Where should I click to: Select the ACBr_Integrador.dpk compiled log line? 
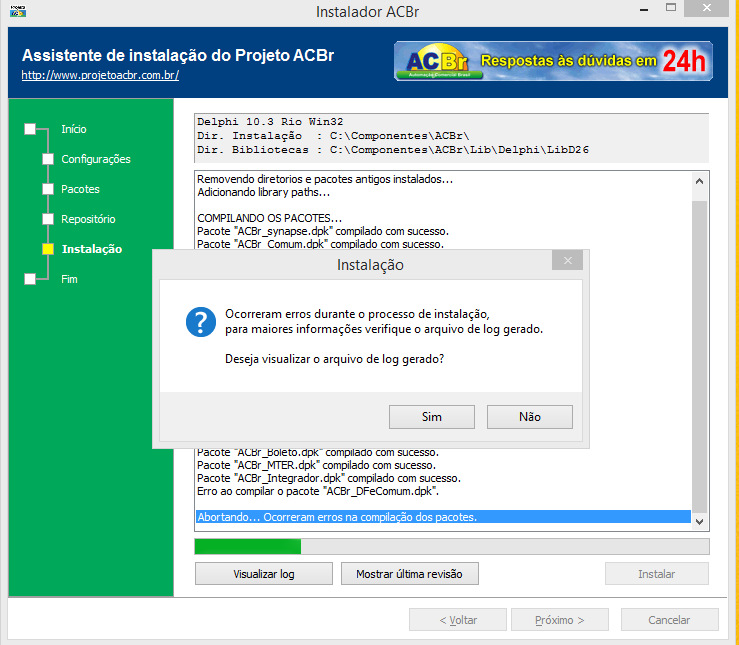tap(329, 478)
